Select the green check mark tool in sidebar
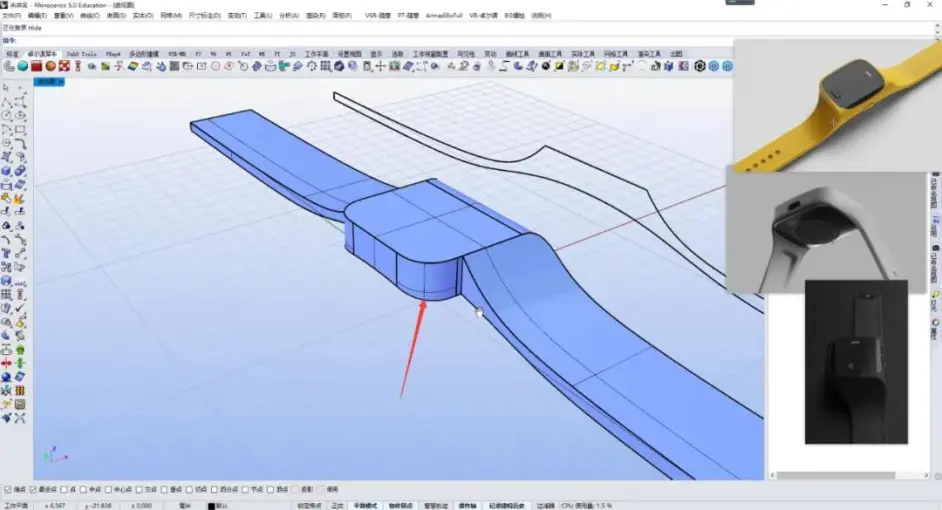 [20, 308]
